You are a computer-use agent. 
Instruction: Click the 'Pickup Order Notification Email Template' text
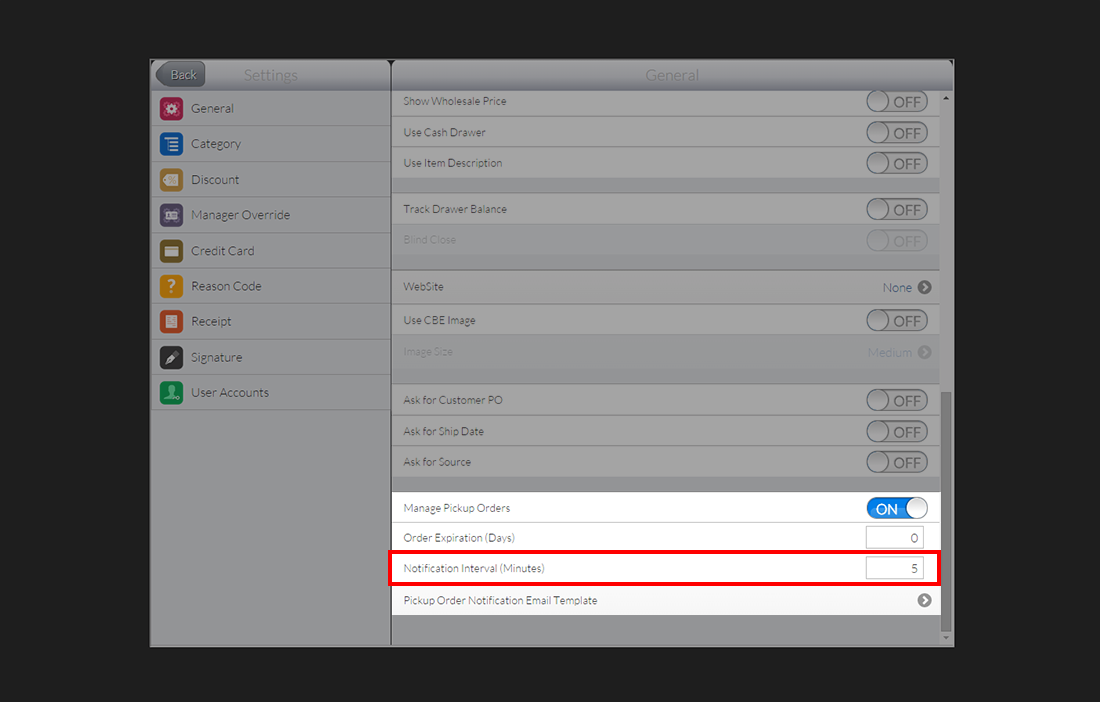500,600
